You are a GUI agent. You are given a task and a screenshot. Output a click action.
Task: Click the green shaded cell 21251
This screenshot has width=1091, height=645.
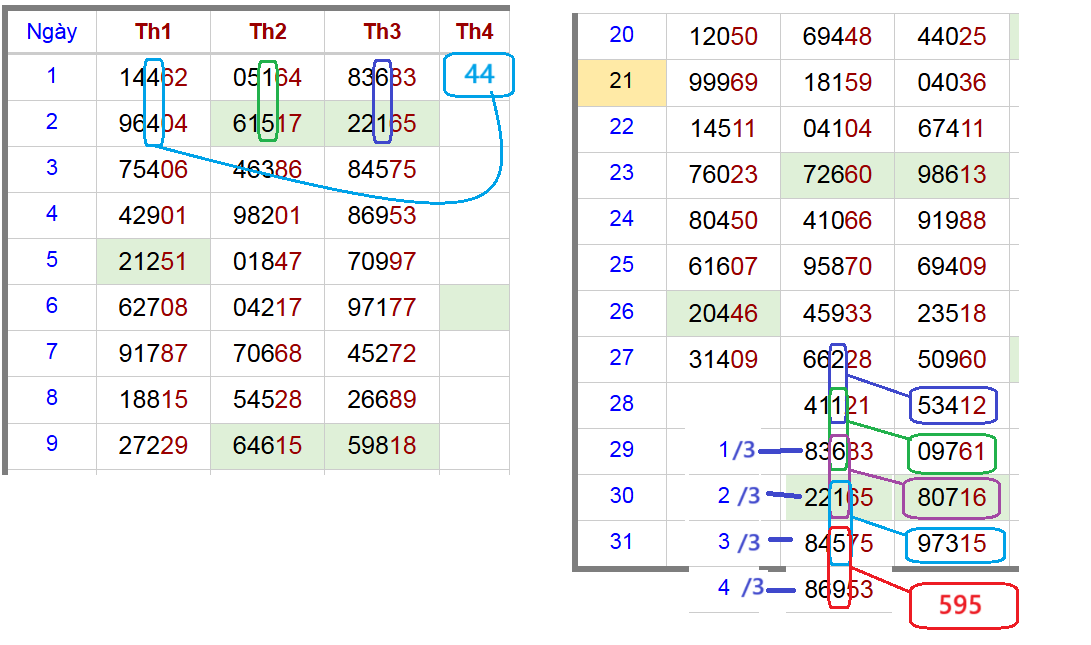[x=153, y=261]
